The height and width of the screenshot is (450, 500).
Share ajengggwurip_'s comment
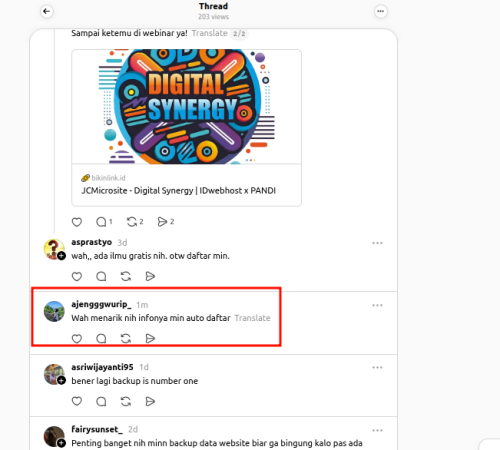point(150,339)
